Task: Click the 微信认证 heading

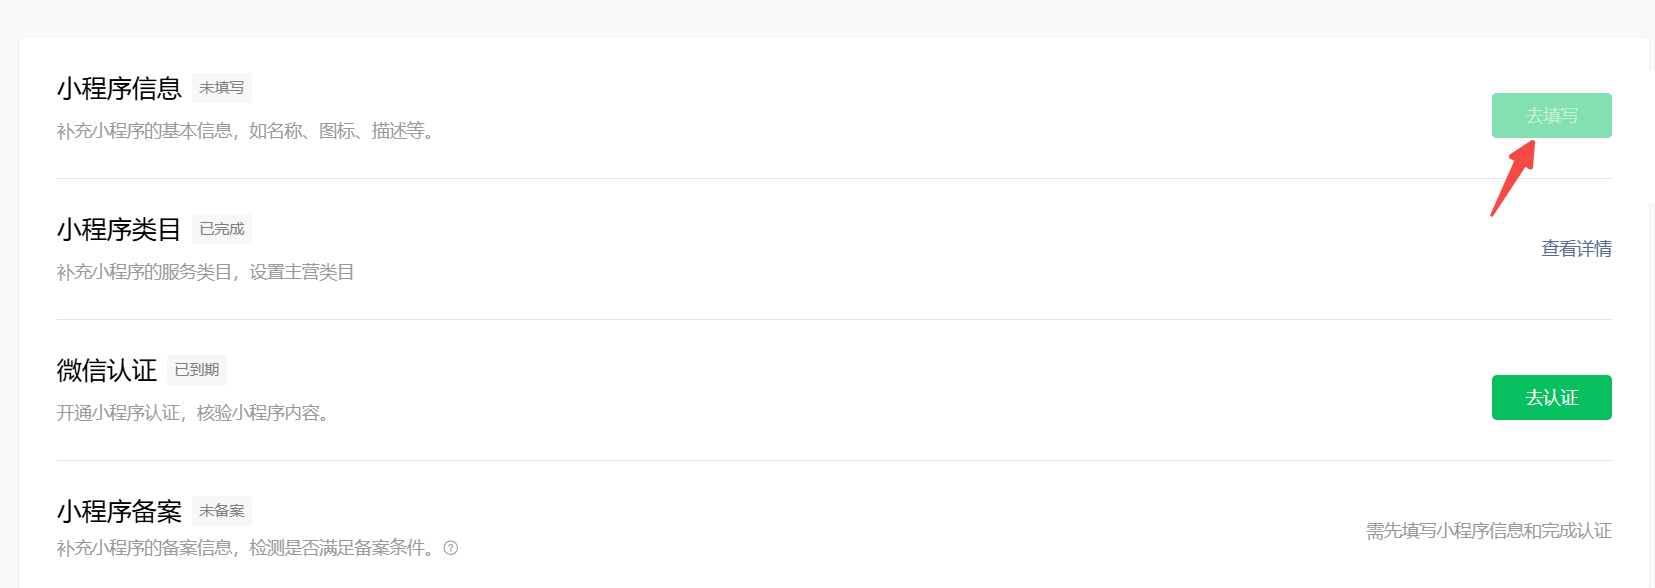Action: tap(107, 371)
